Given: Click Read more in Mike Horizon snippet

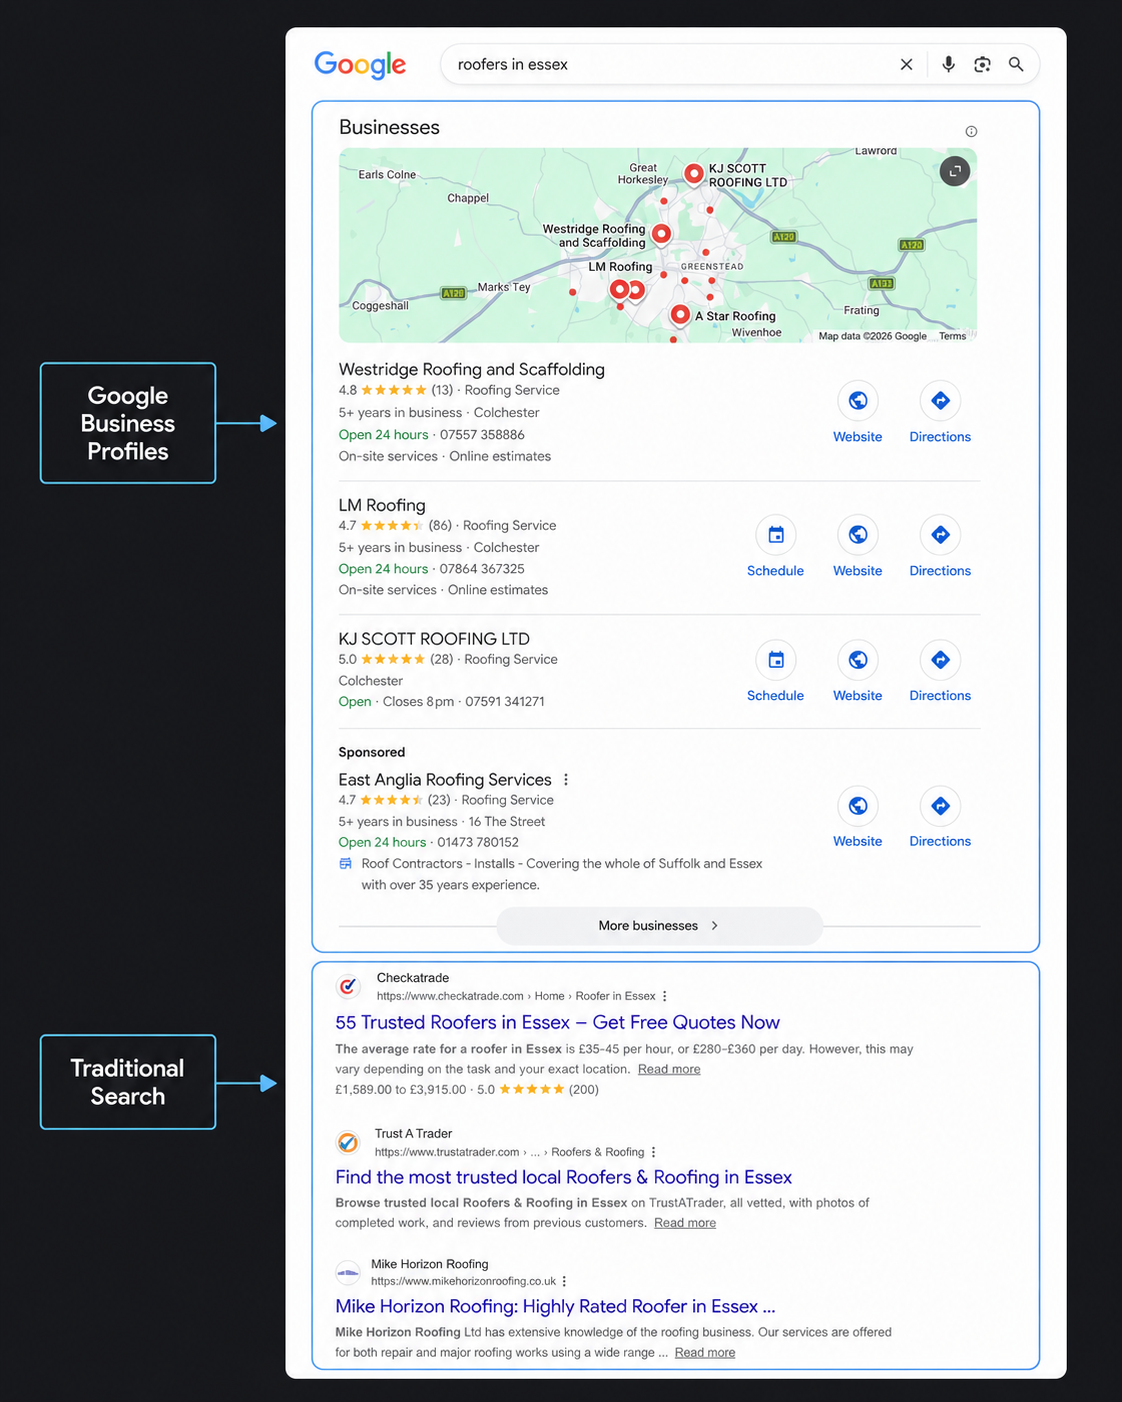Looking at the screenshot, I should click(705, 1353).
